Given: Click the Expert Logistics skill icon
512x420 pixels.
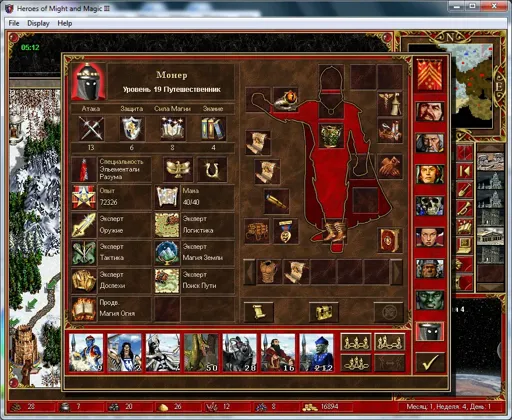Looking at the screenshot, I should (x=167, y=225).
